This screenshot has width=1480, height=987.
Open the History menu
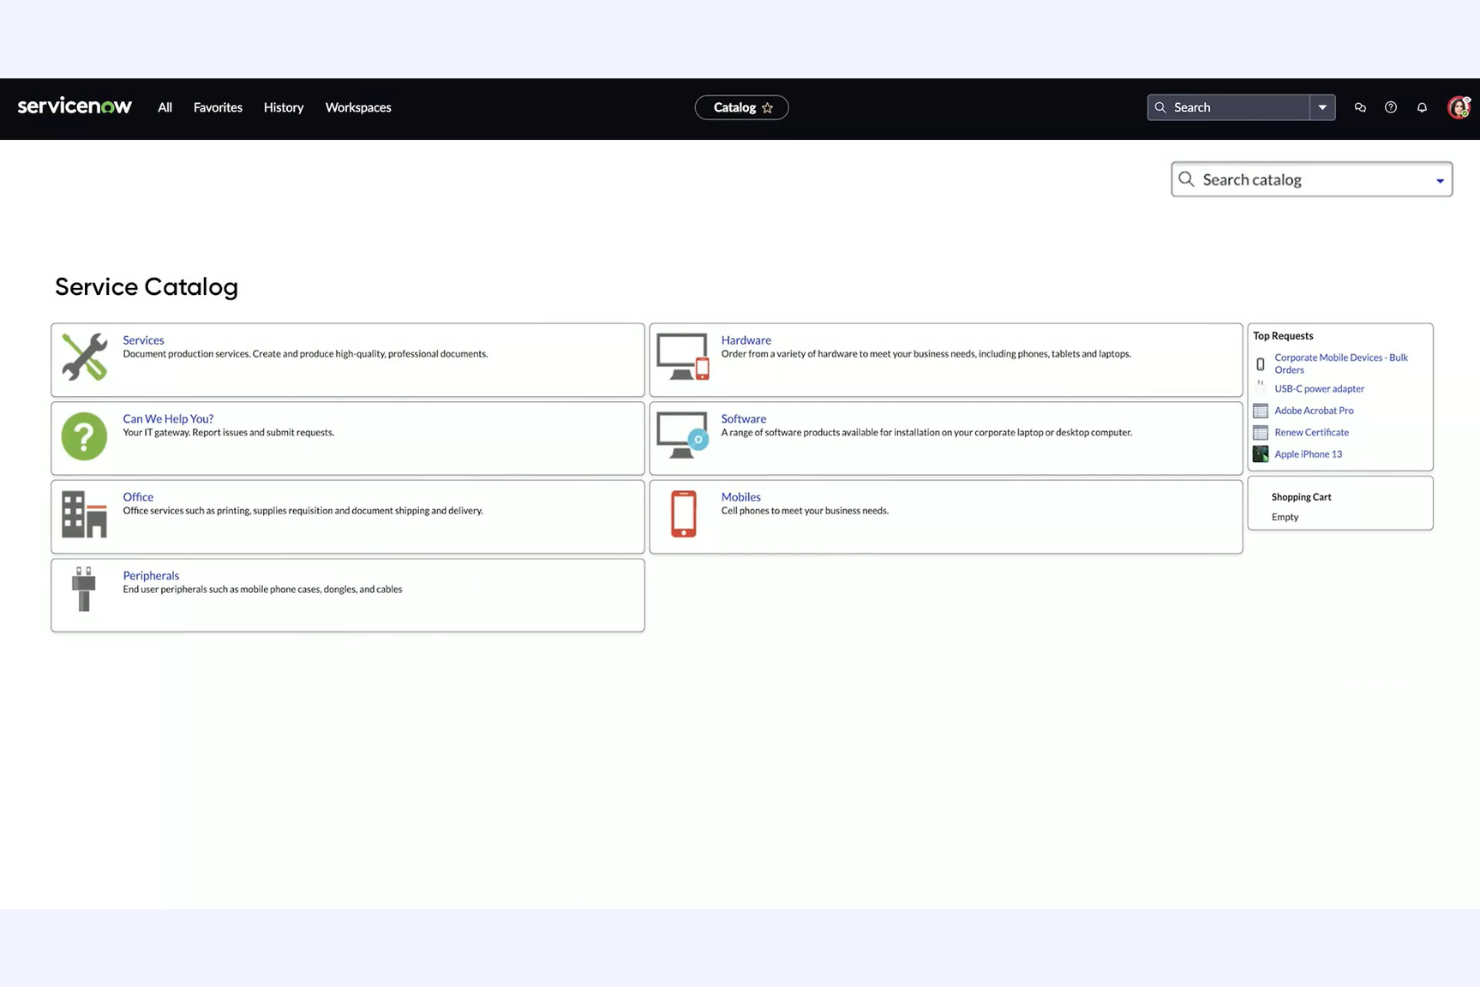(x=283, y=107)
